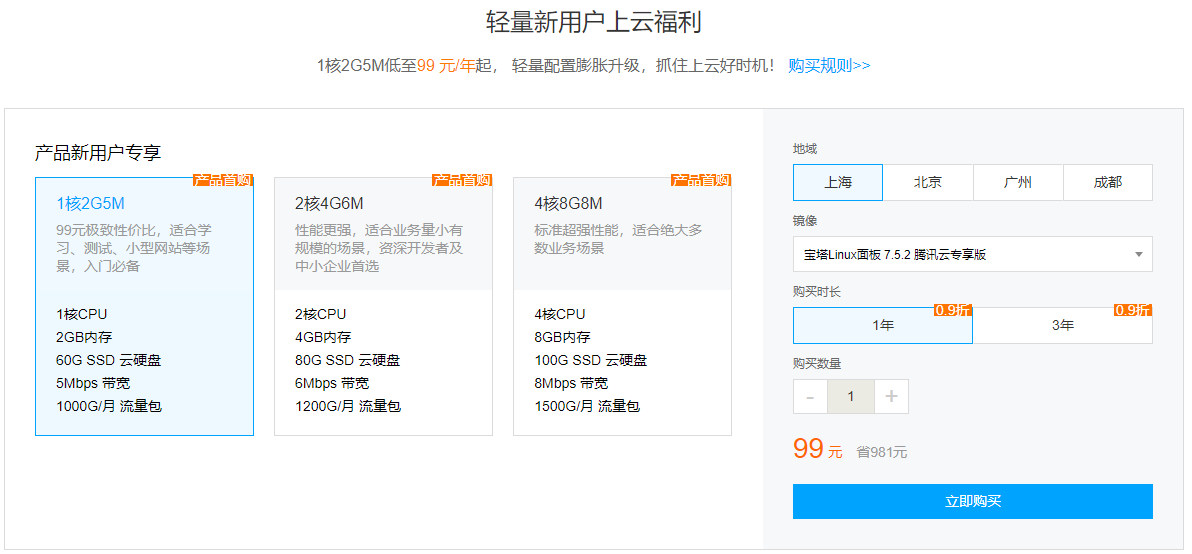Select the 1核2G5M plan card

coord(144,306)
